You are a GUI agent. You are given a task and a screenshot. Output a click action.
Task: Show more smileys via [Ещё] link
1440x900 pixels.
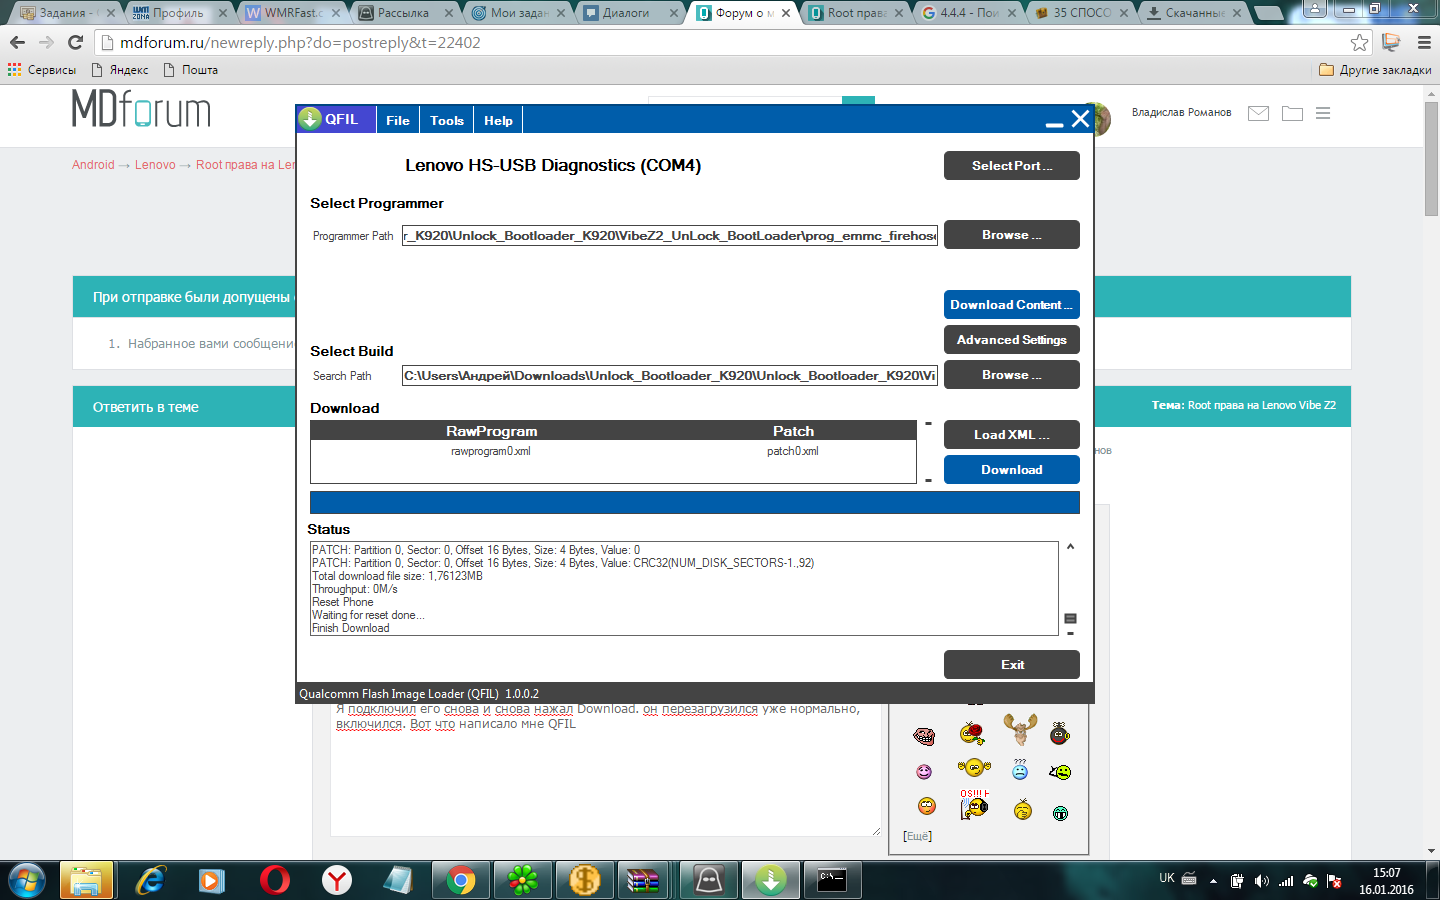point(917,836)
